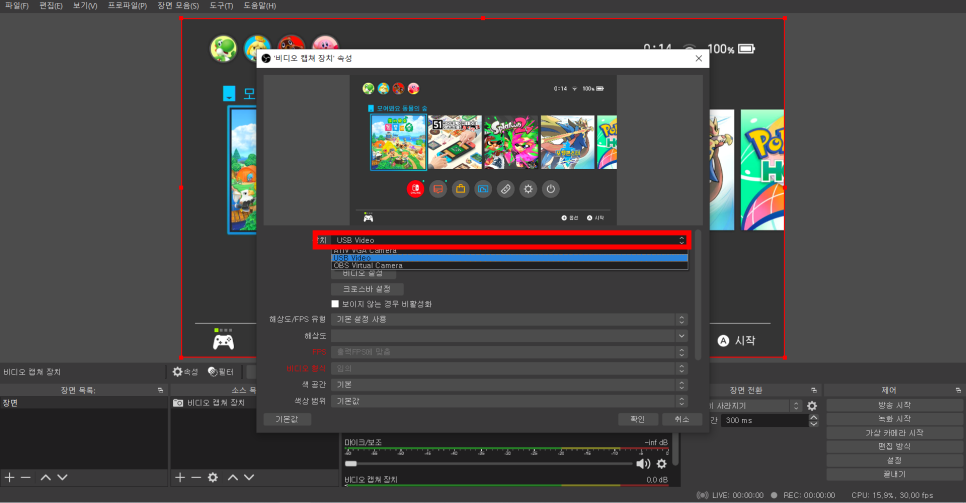This screenshot has height=503, width=966.
Task: Click the 비디오 캡쳐 장치 camera source icon
Action: [178, 403]
